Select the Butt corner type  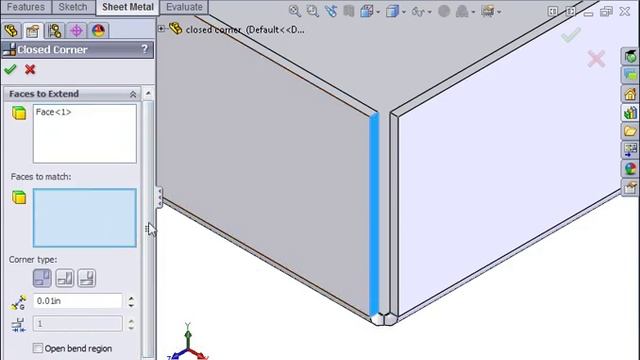point(42,278)
